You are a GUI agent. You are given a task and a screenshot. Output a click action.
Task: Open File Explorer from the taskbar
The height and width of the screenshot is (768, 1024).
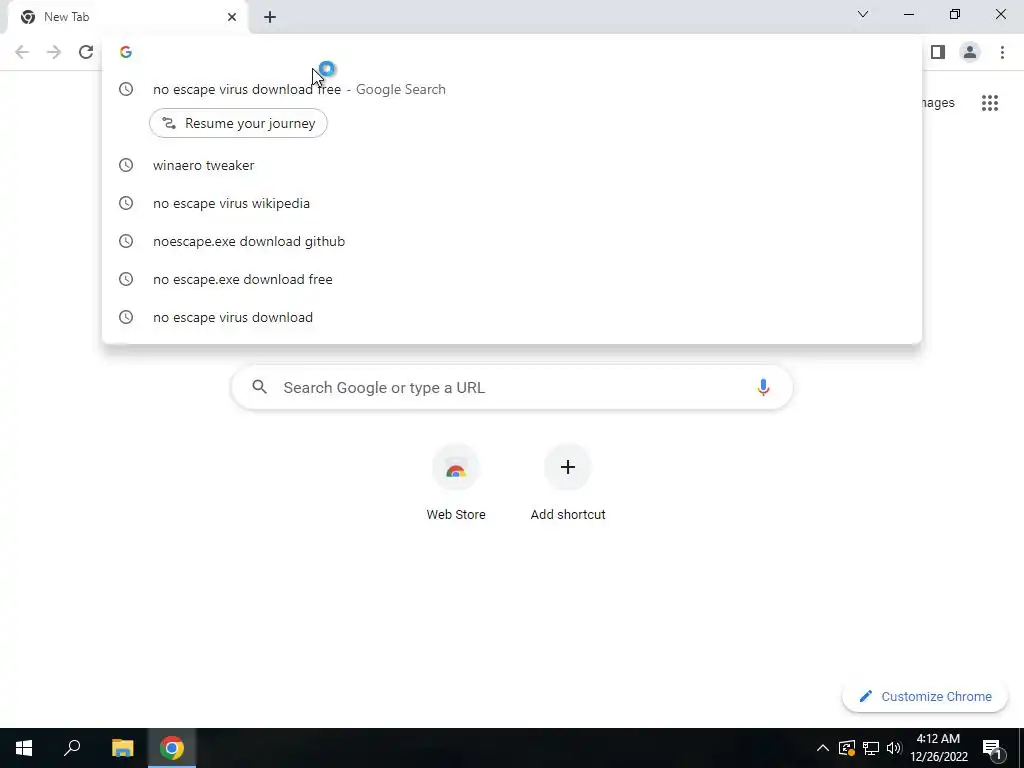coord(122,748)
